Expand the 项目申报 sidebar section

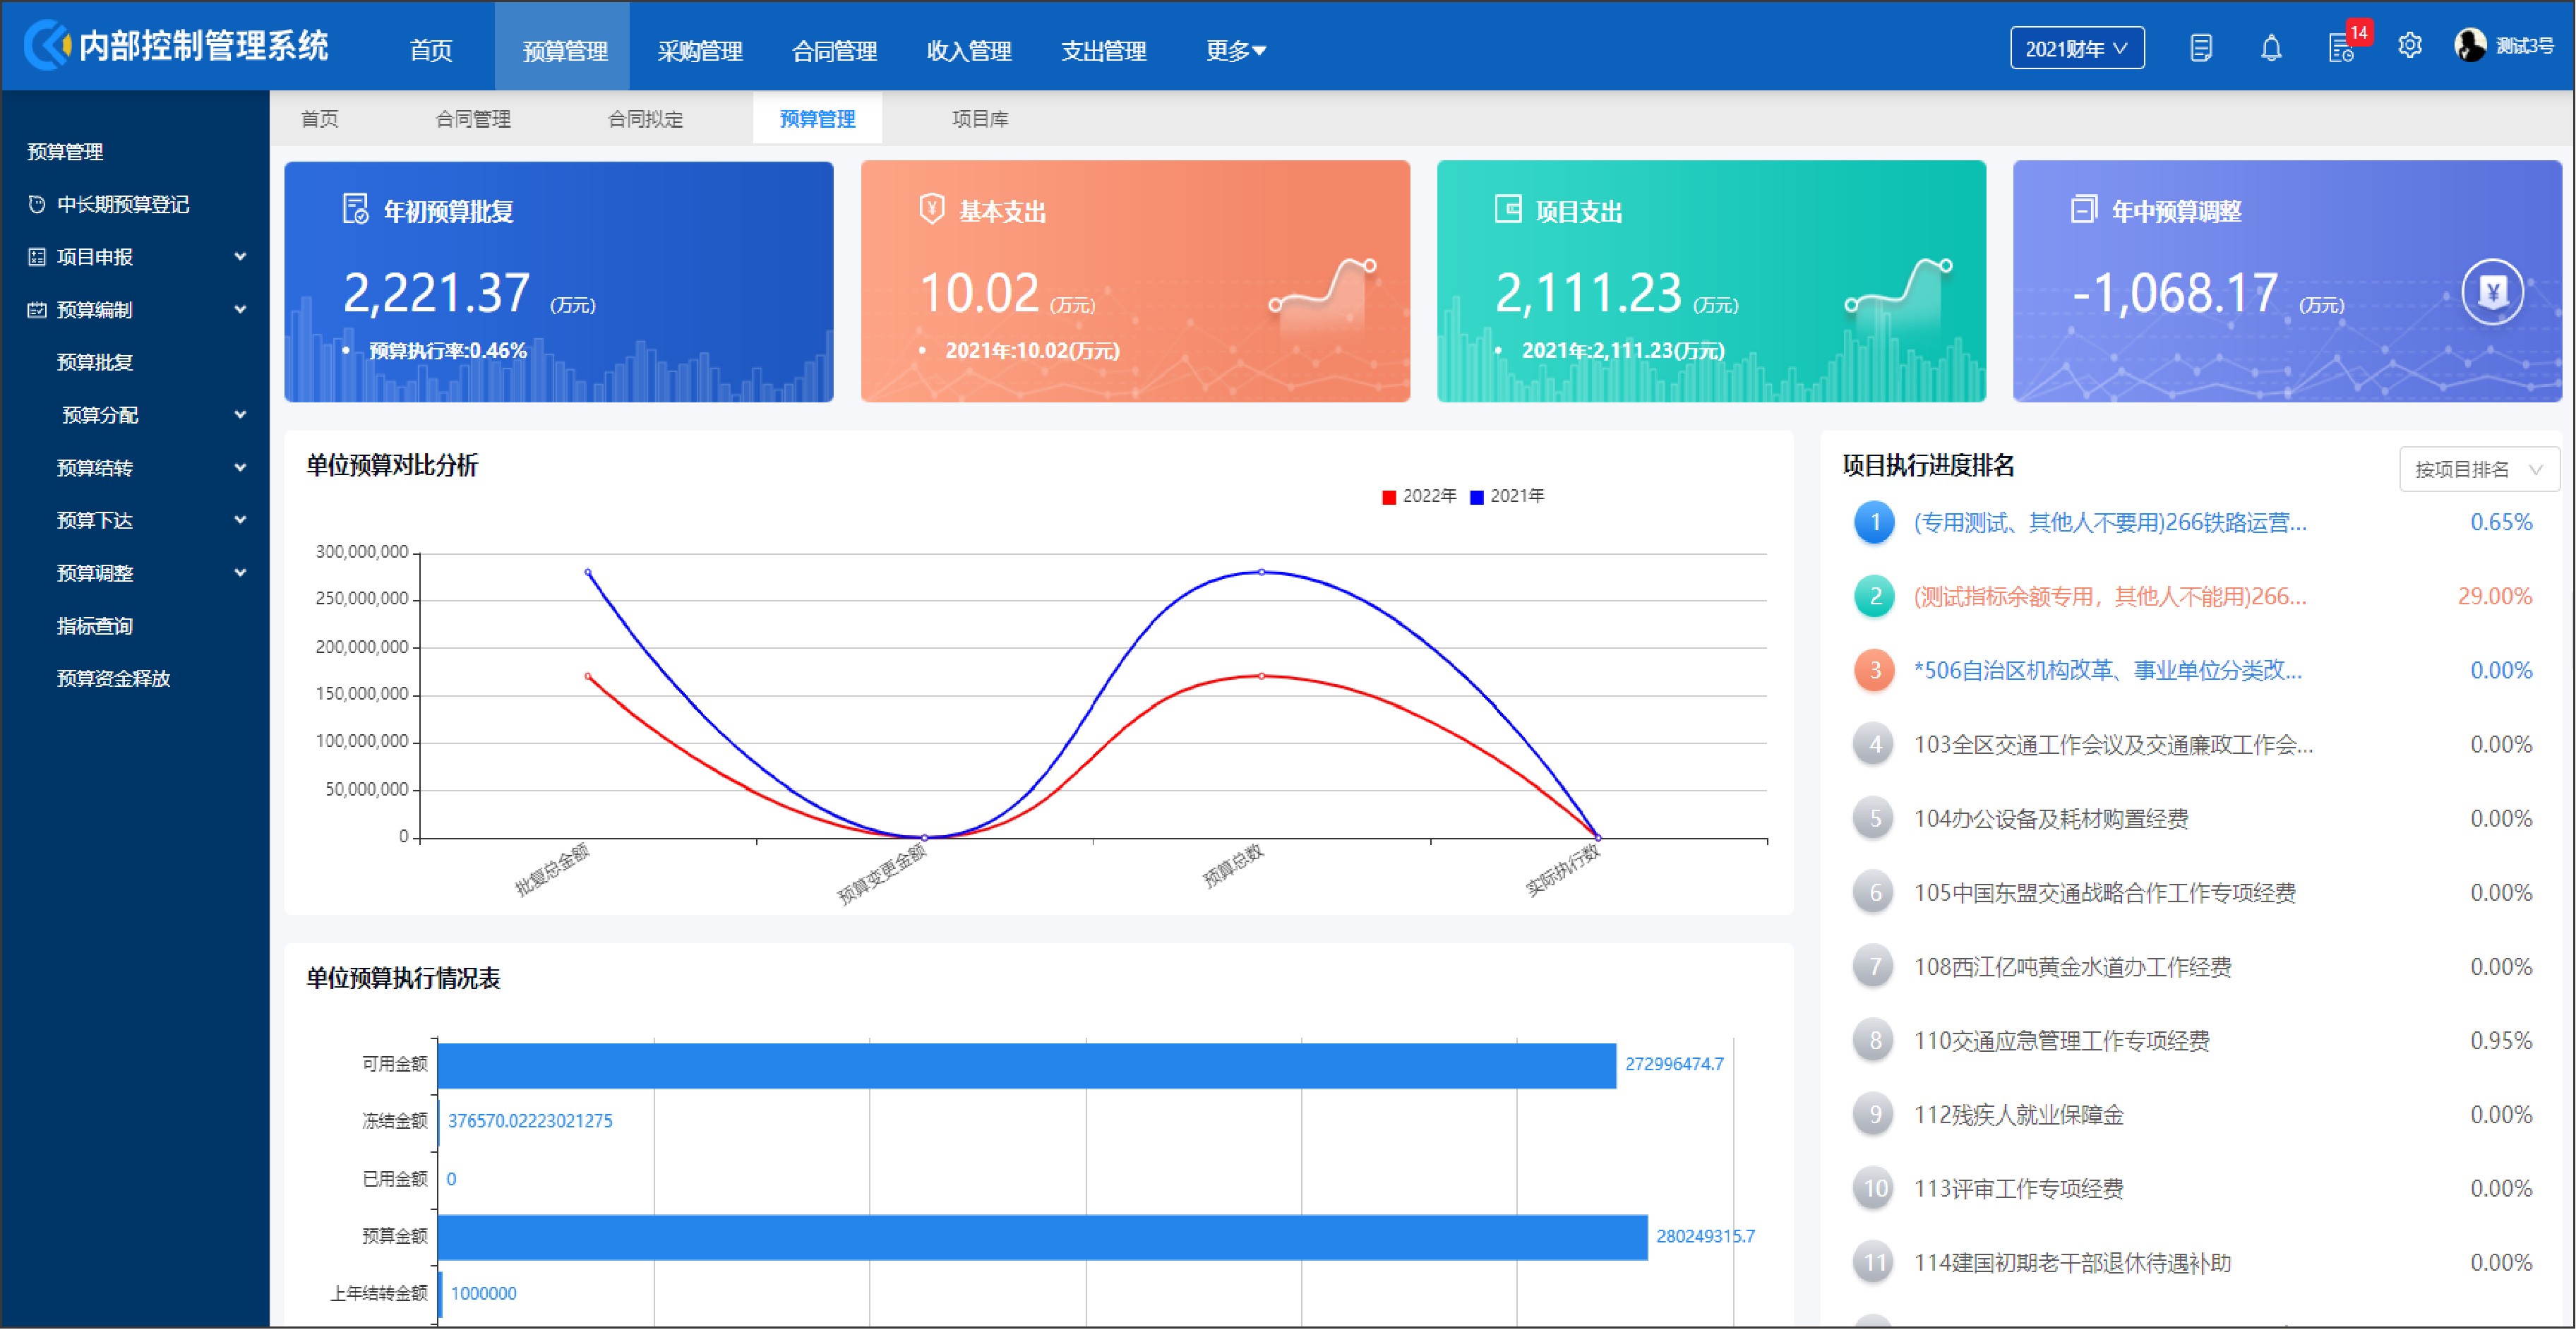pos(240,257)
